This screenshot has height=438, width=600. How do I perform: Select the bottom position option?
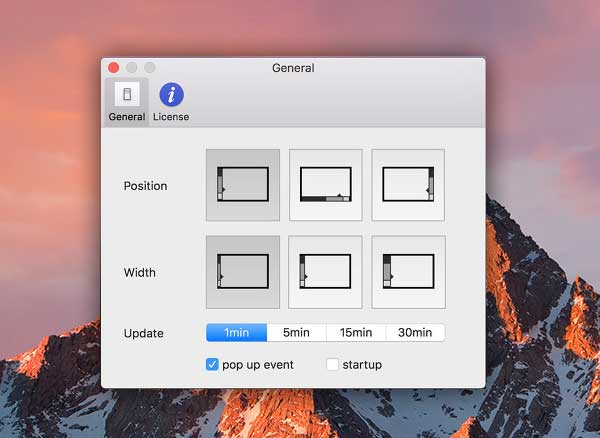(x=326, y=185)
